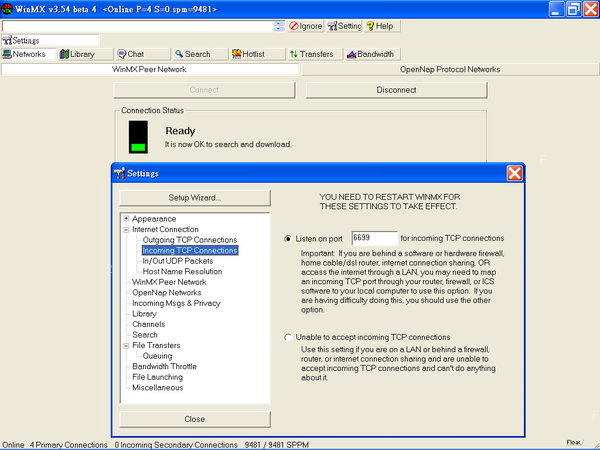Click the Settings label box below input
This screenshot has width=600, height=450.
coord(50,40)
